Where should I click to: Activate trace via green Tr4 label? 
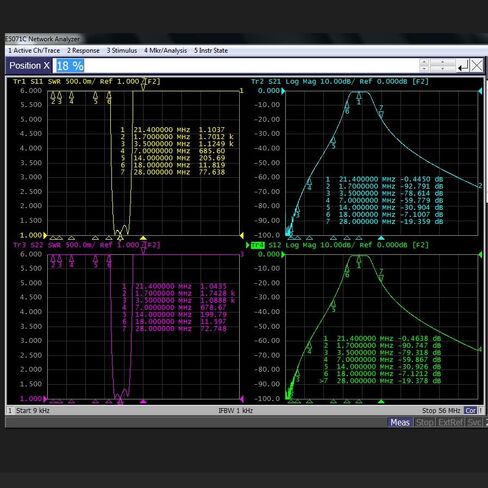click(x=258, y=245)
